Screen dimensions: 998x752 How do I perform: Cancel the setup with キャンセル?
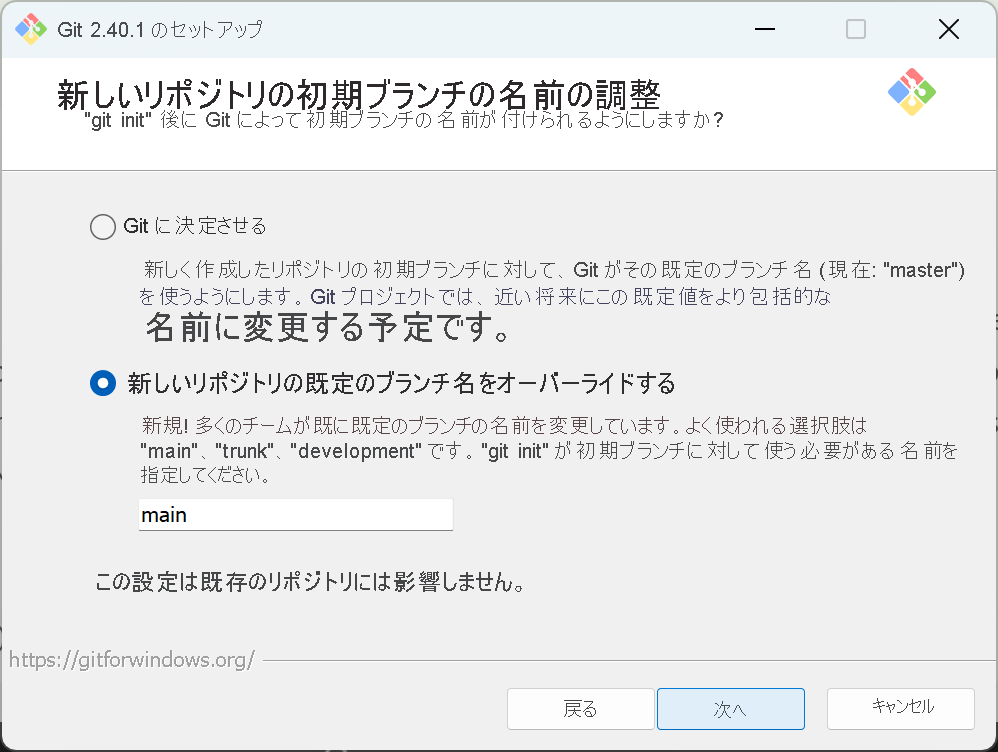pyautogui.click(x=899, y=708)
